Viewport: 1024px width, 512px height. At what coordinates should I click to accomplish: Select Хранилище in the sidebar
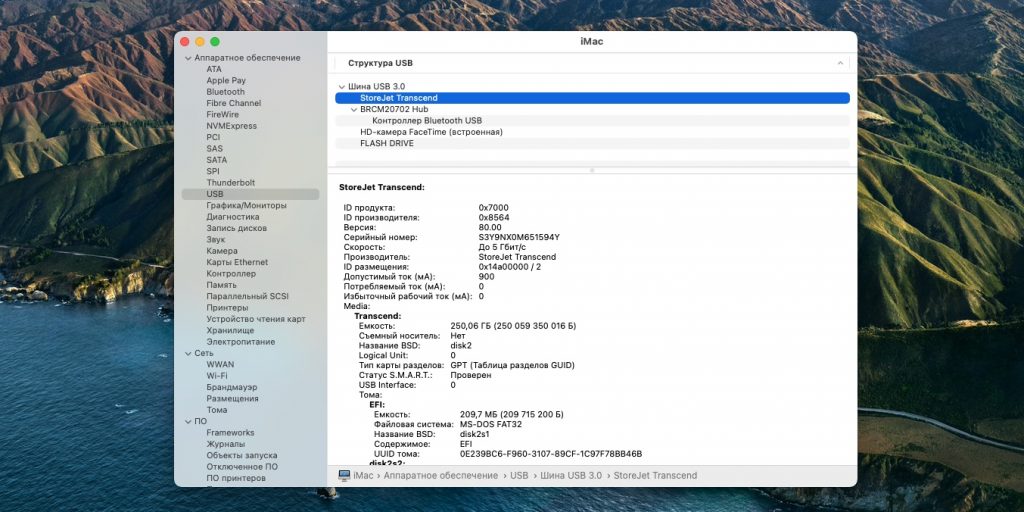pyautogui.click(x=231, y=330)
